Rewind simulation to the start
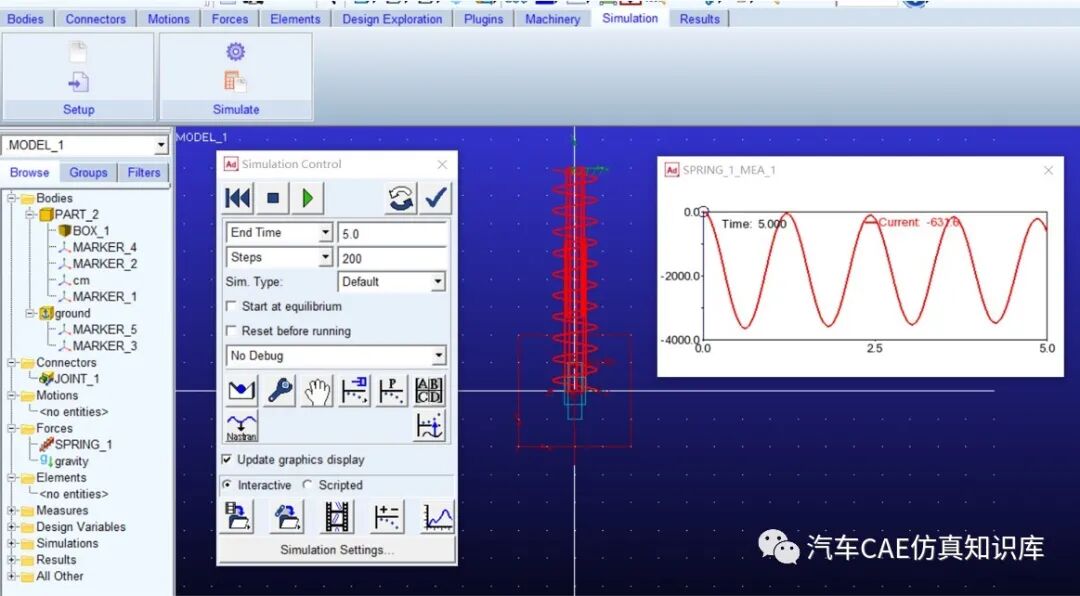1080x596 pixels. 238,198
